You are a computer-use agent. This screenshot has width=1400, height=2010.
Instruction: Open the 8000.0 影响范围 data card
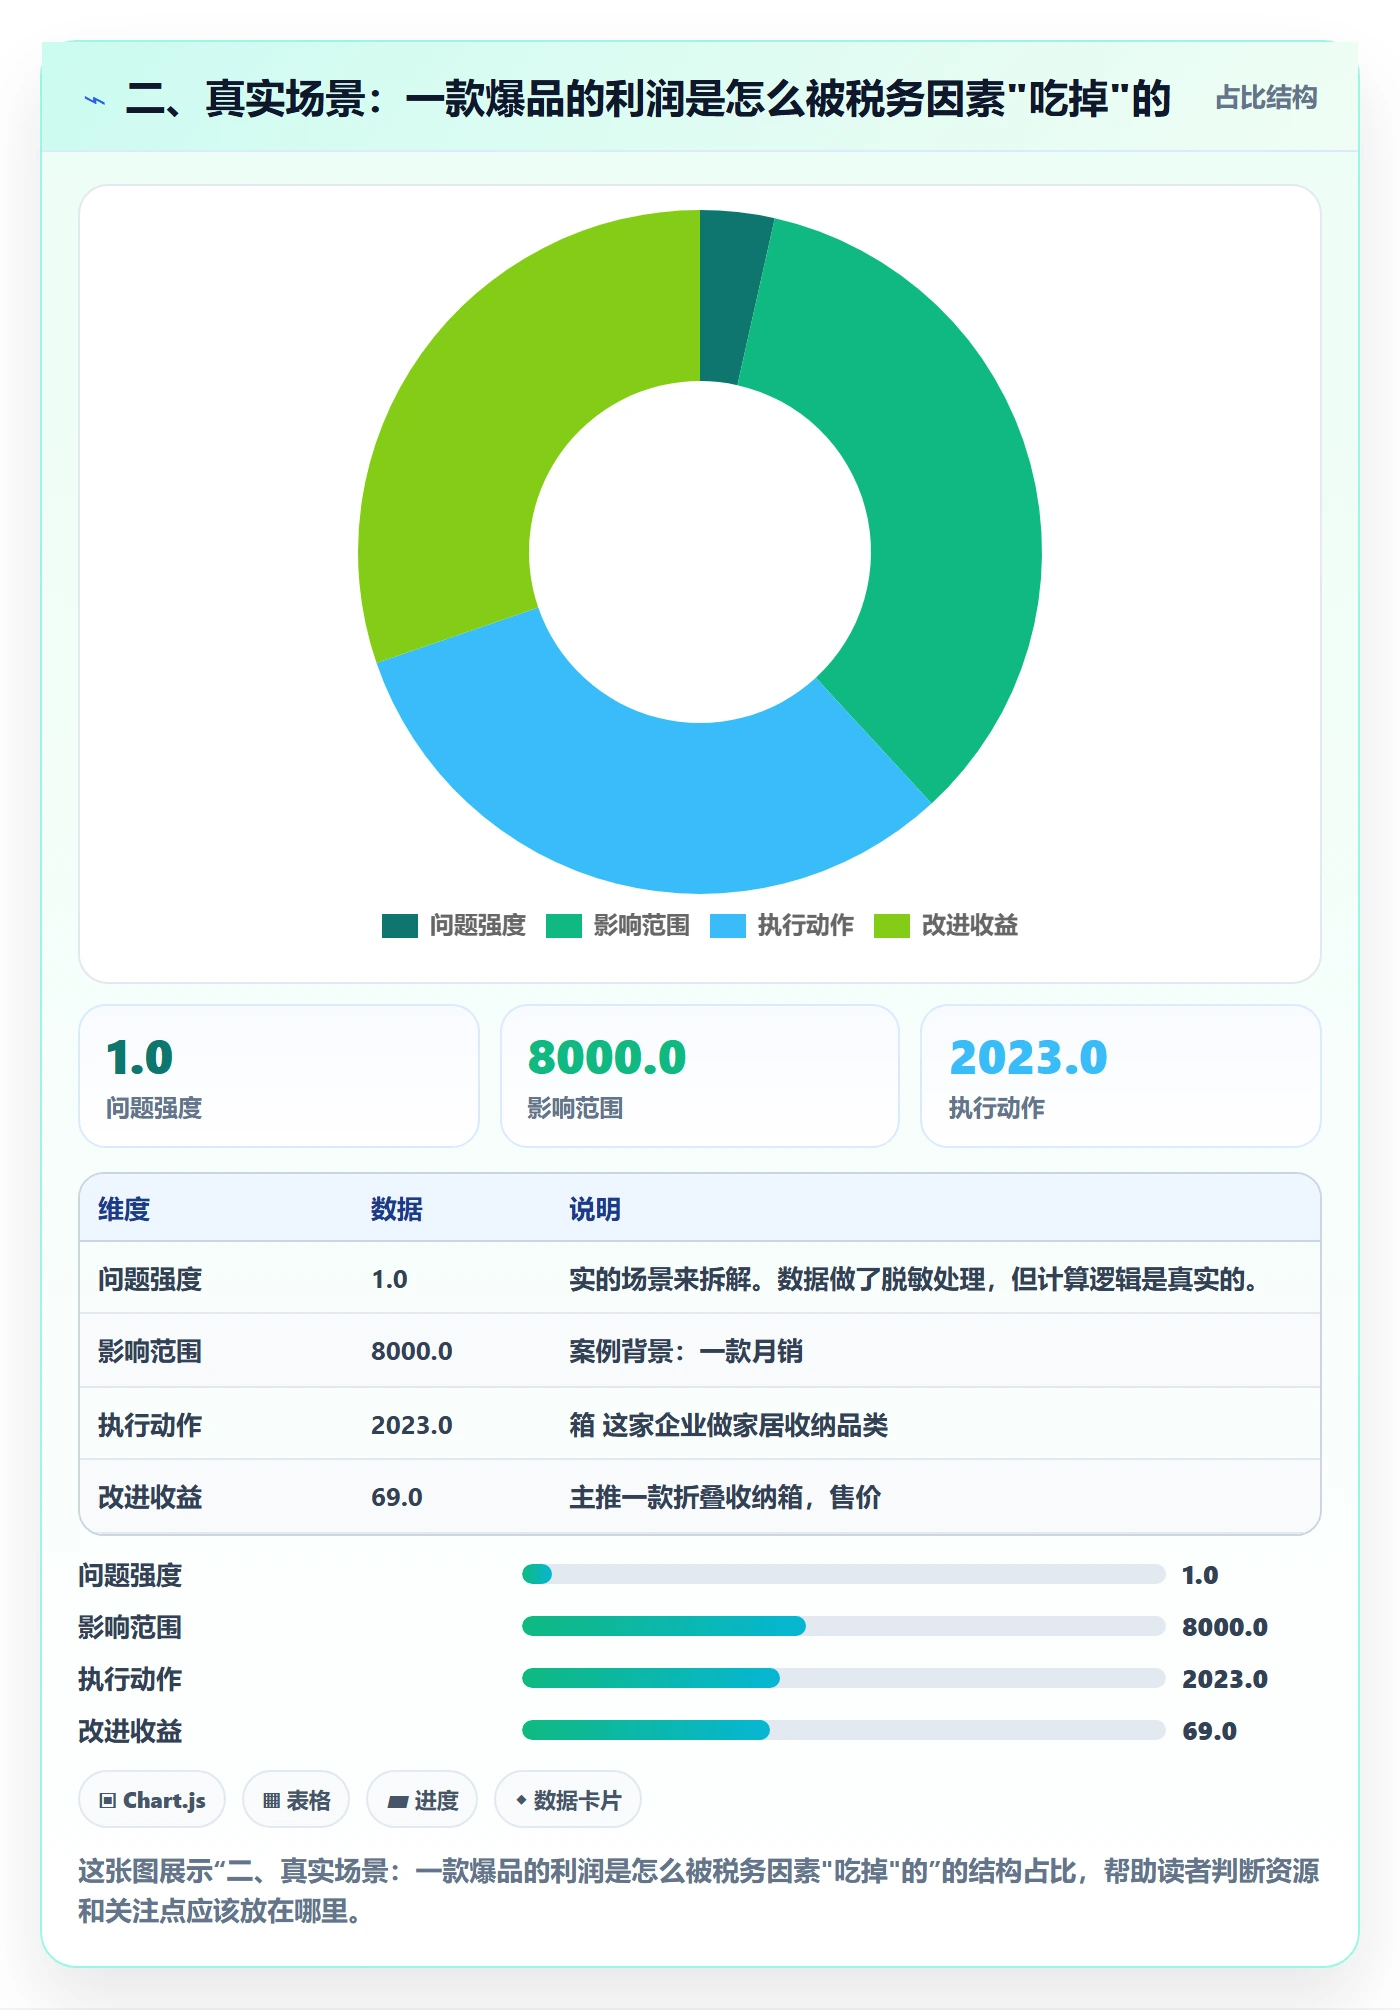(700, 1076)
